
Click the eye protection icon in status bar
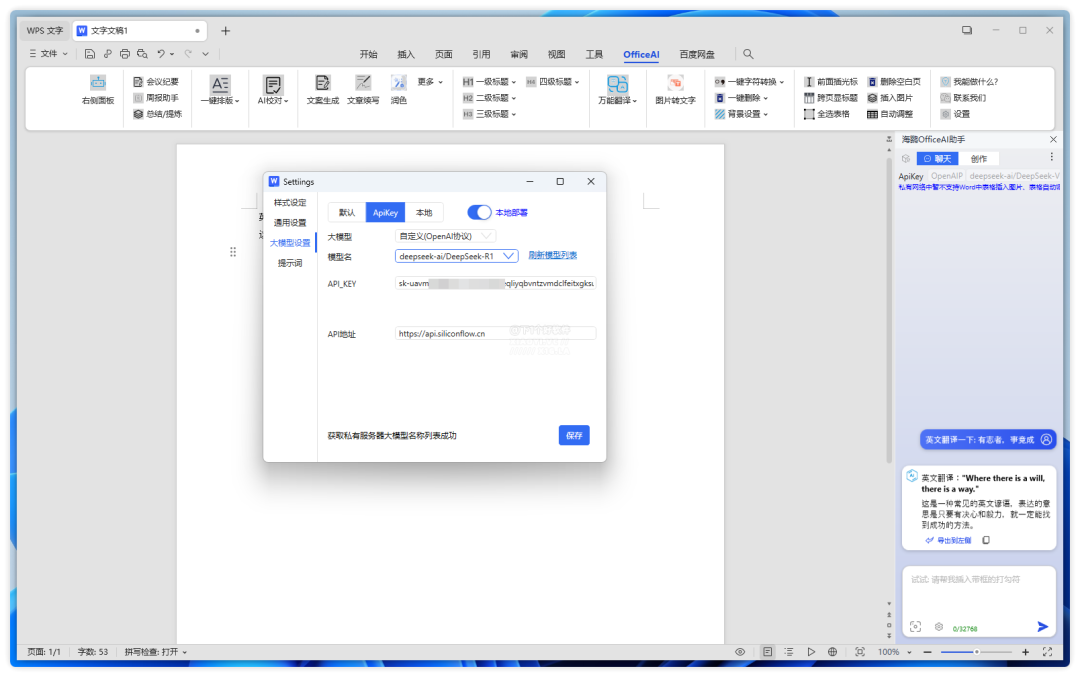pos(740,652)
